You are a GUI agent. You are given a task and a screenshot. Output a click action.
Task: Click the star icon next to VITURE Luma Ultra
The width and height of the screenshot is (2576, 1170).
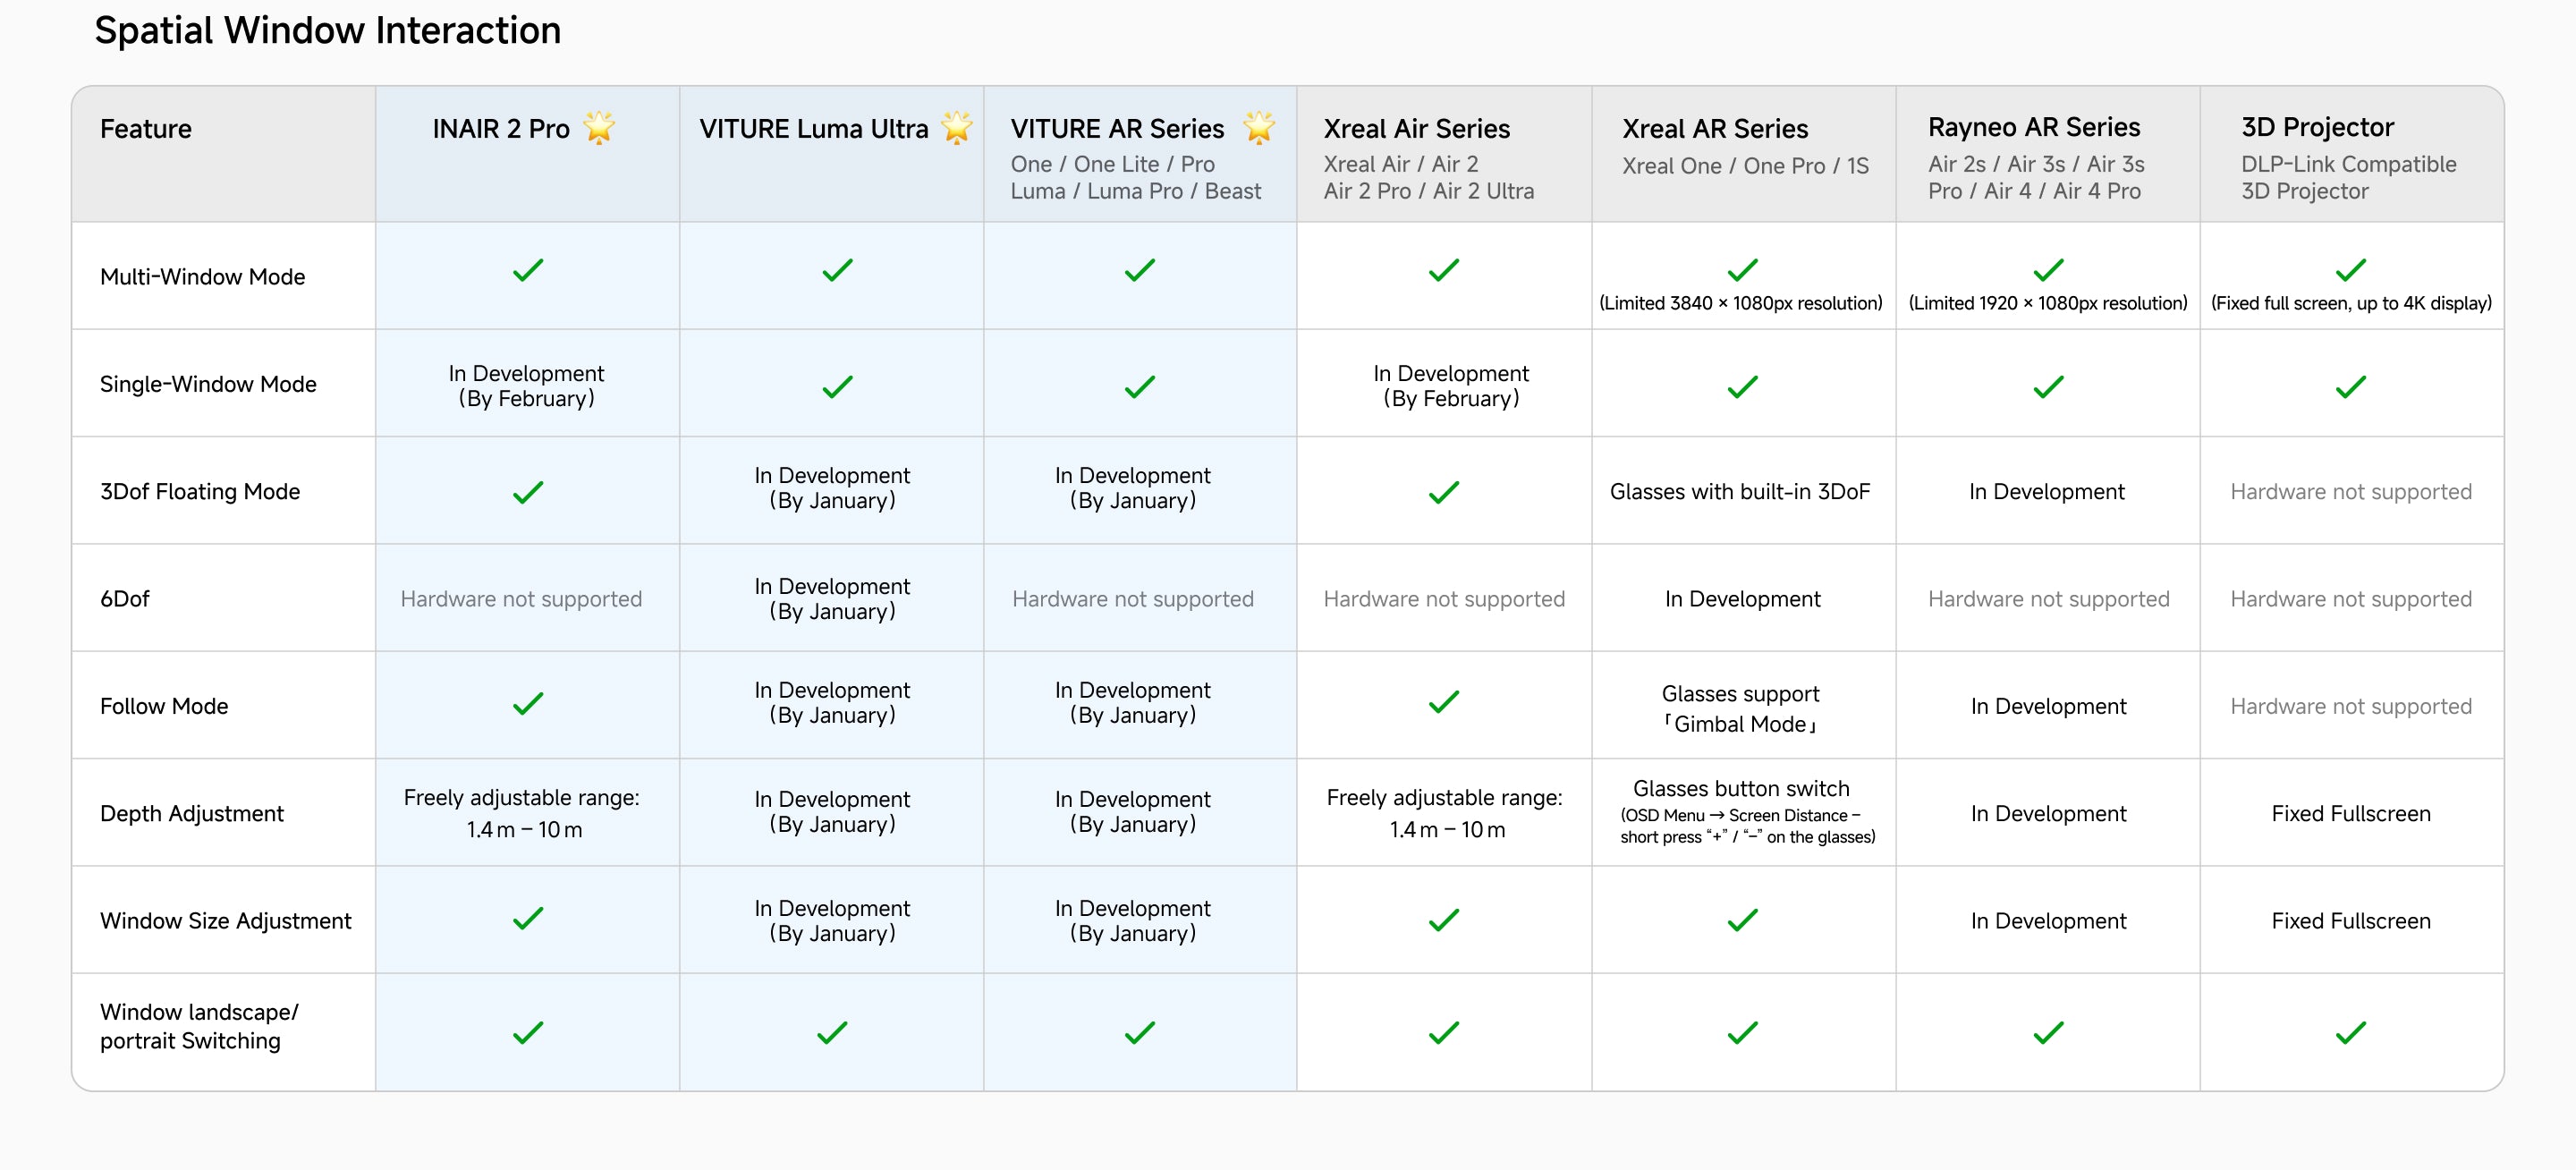[x=957, y=128]
